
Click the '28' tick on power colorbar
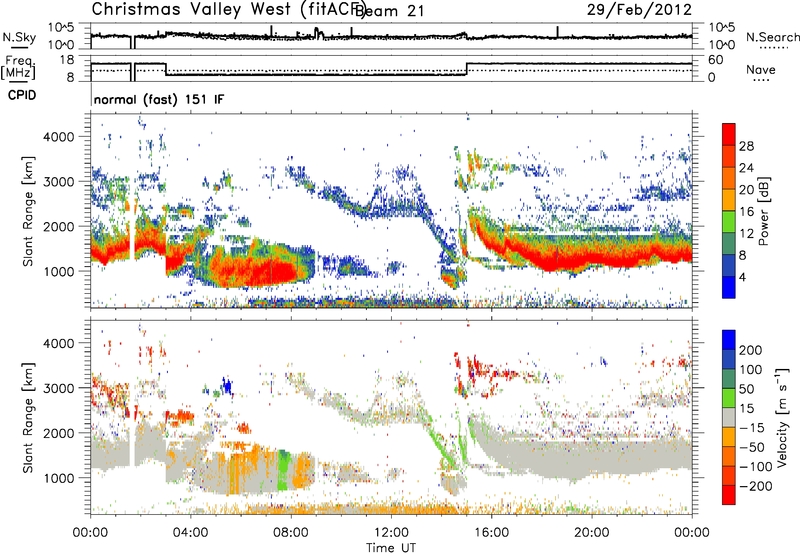(746, 146)
